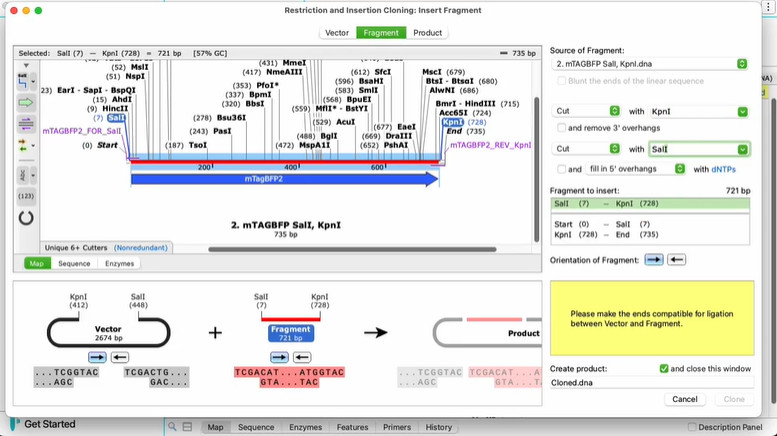The image size is (777, 436).
Task: Toggle the ABC translation labels icon
Action: [23, 175]
